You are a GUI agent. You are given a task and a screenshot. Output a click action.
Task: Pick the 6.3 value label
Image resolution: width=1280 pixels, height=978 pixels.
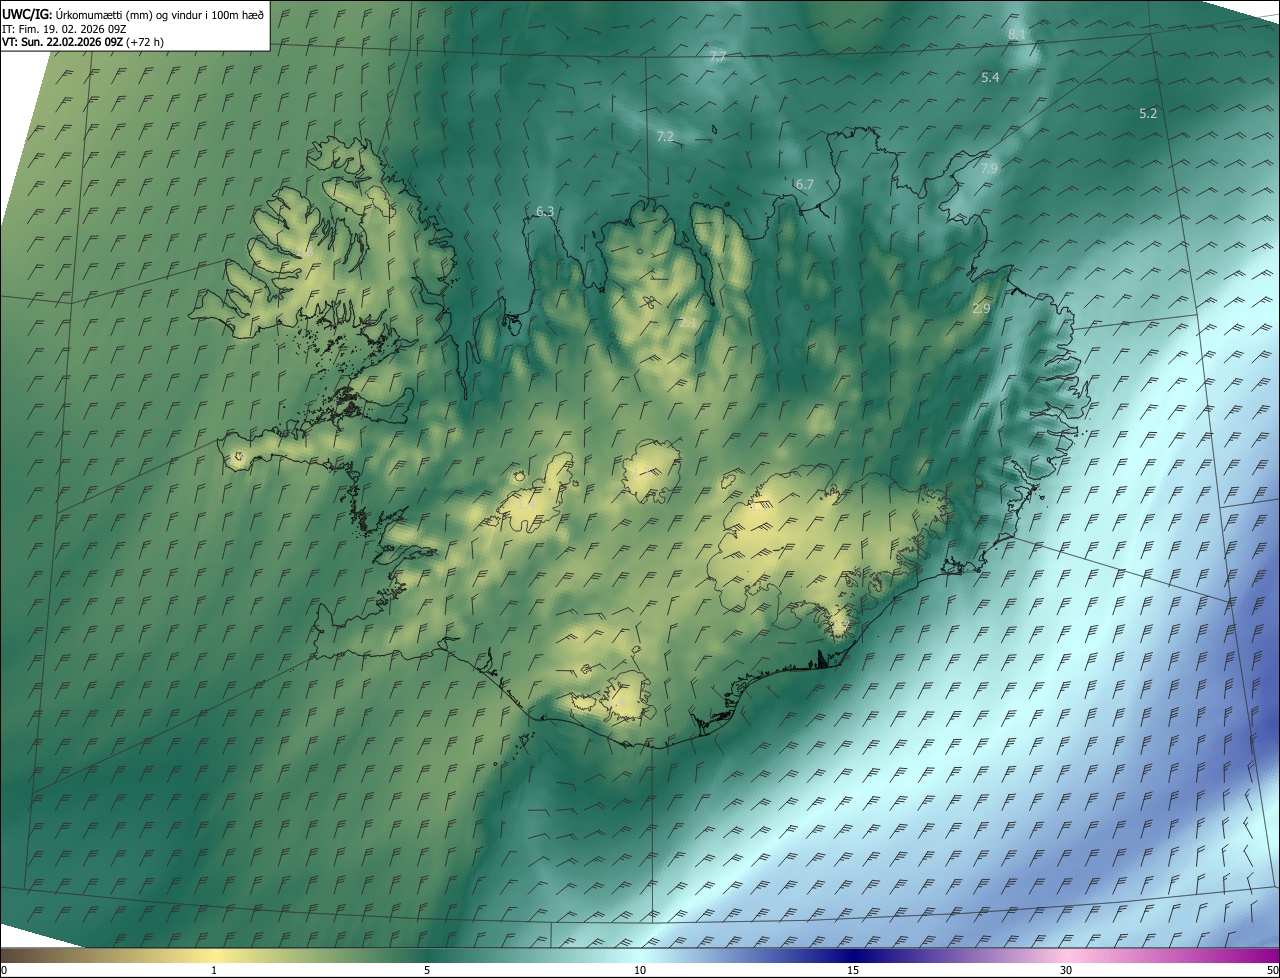[545, 211]
